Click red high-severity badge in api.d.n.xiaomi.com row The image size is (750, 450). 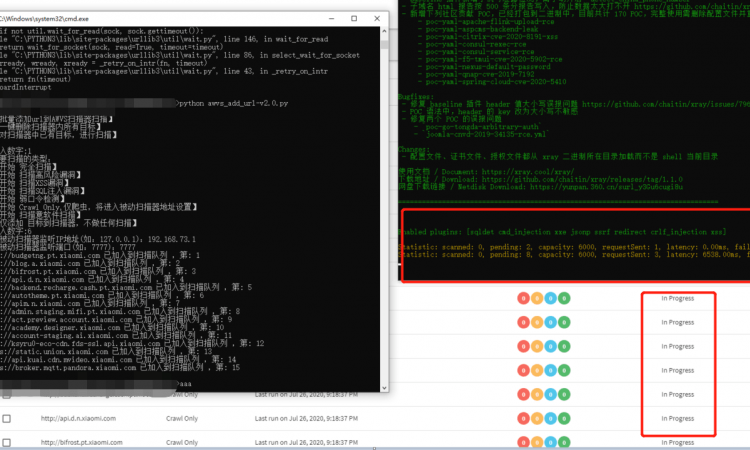click(523, 418)
